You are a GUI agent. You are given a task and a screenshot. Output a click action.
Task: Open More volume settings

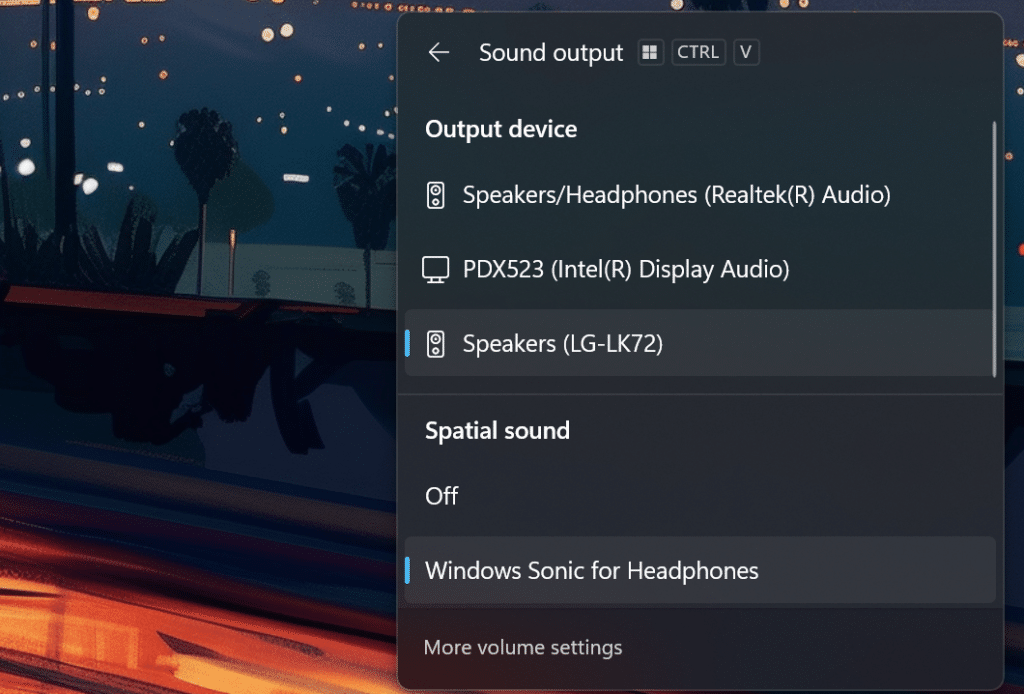coord(523,648)
